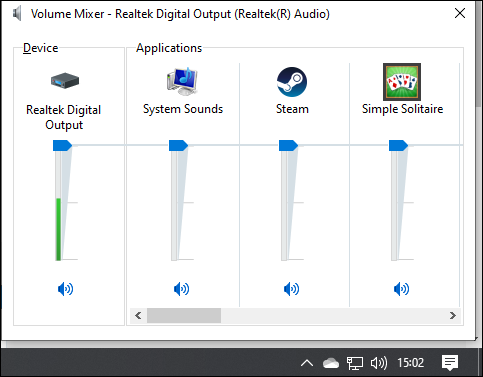Click the Simple Solitaire label
483x377 pixels.
402,109
